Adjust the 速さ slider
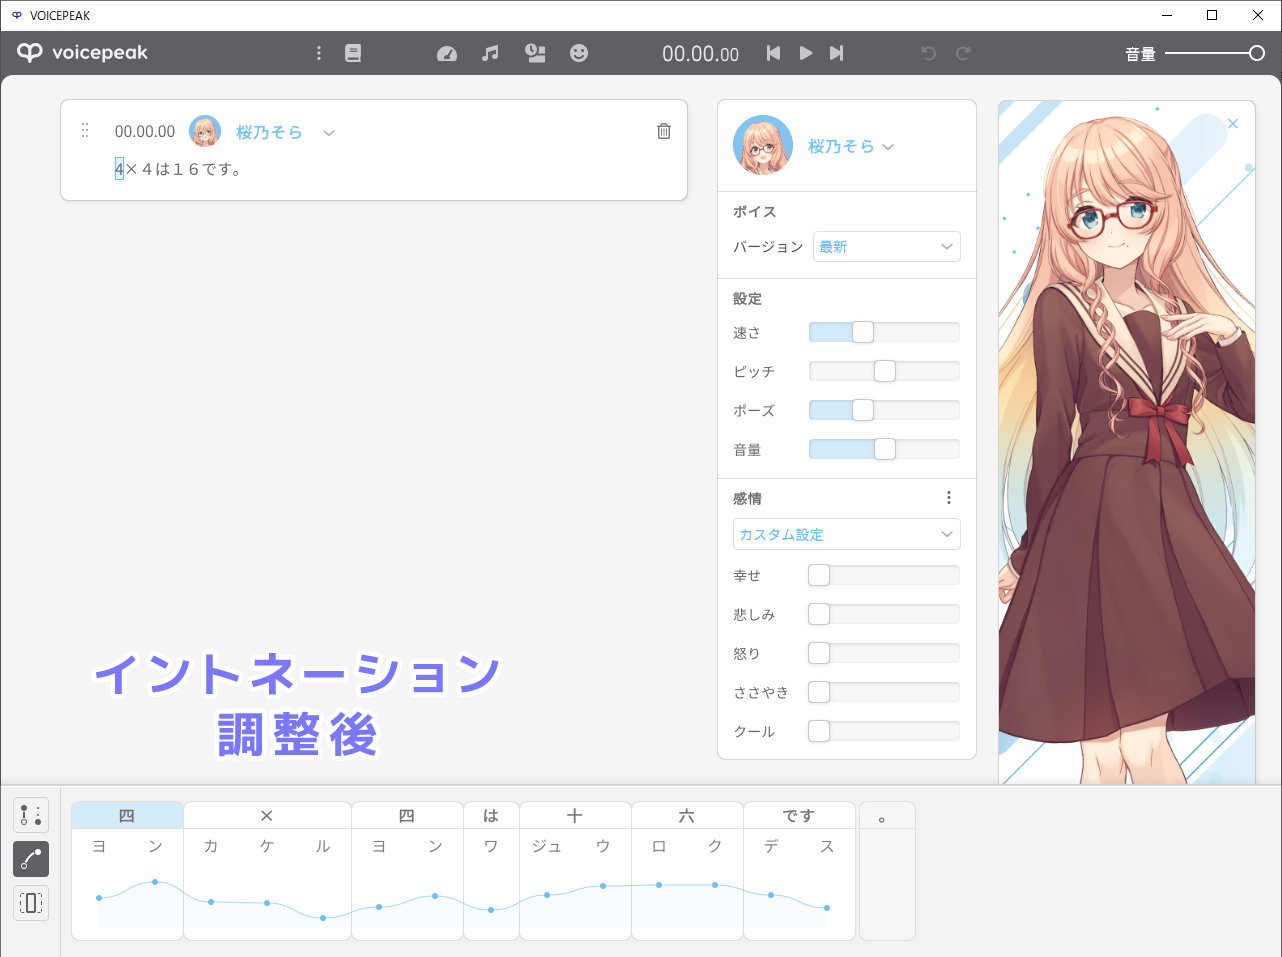The height and width of the screenshot is (957, 1282). coord(884,332)
